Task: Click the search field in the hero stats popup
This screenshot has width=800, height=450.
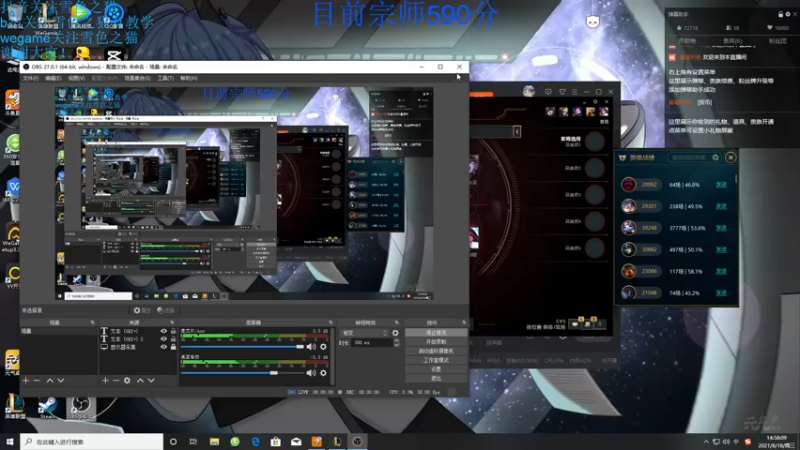Action: click(x=693, y=158)
